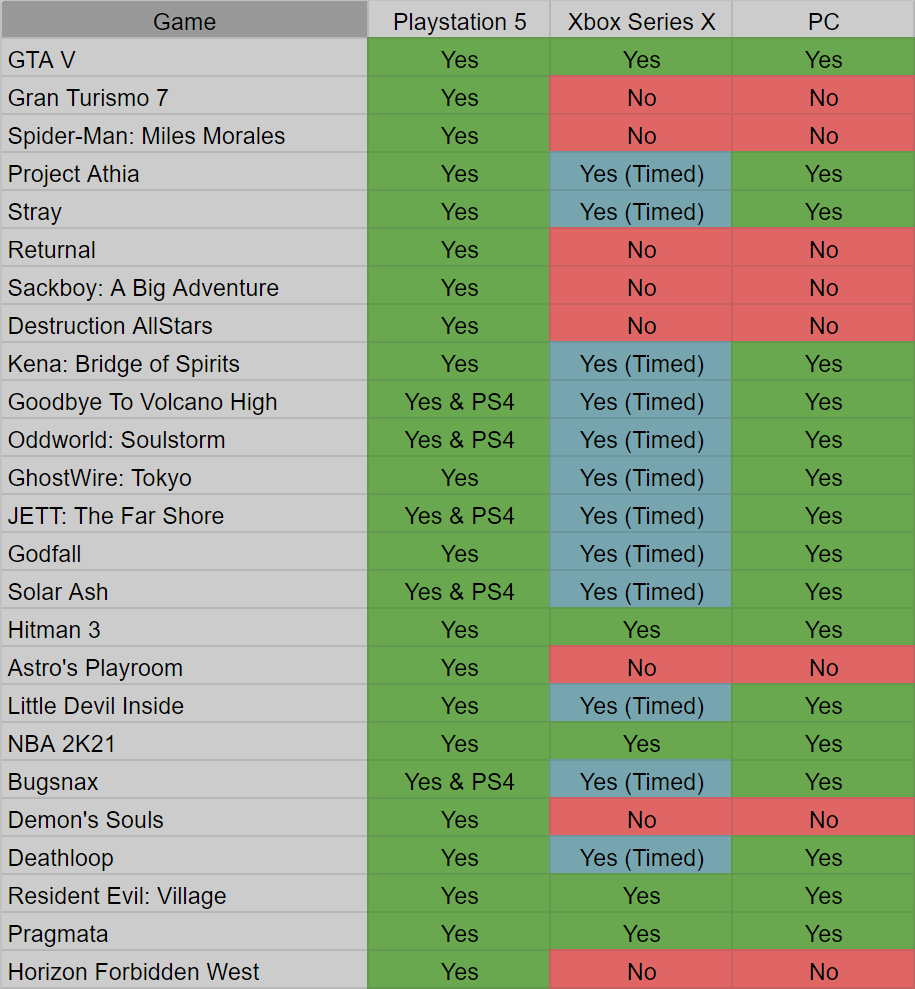This screenshot has height=989, width=915.
Task: Click the GhostWire: Tokyo row label
Action: (184, 477)
